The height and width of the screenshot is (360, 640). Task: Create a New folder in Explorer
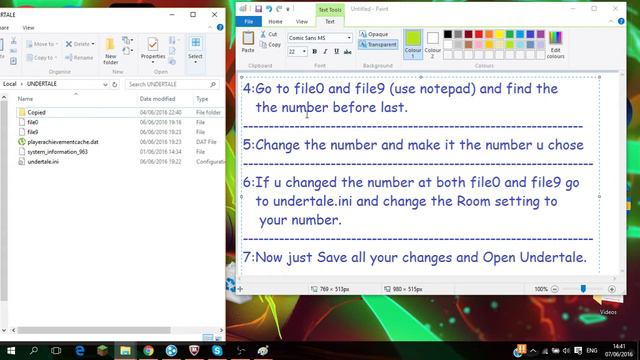[110, 51]
